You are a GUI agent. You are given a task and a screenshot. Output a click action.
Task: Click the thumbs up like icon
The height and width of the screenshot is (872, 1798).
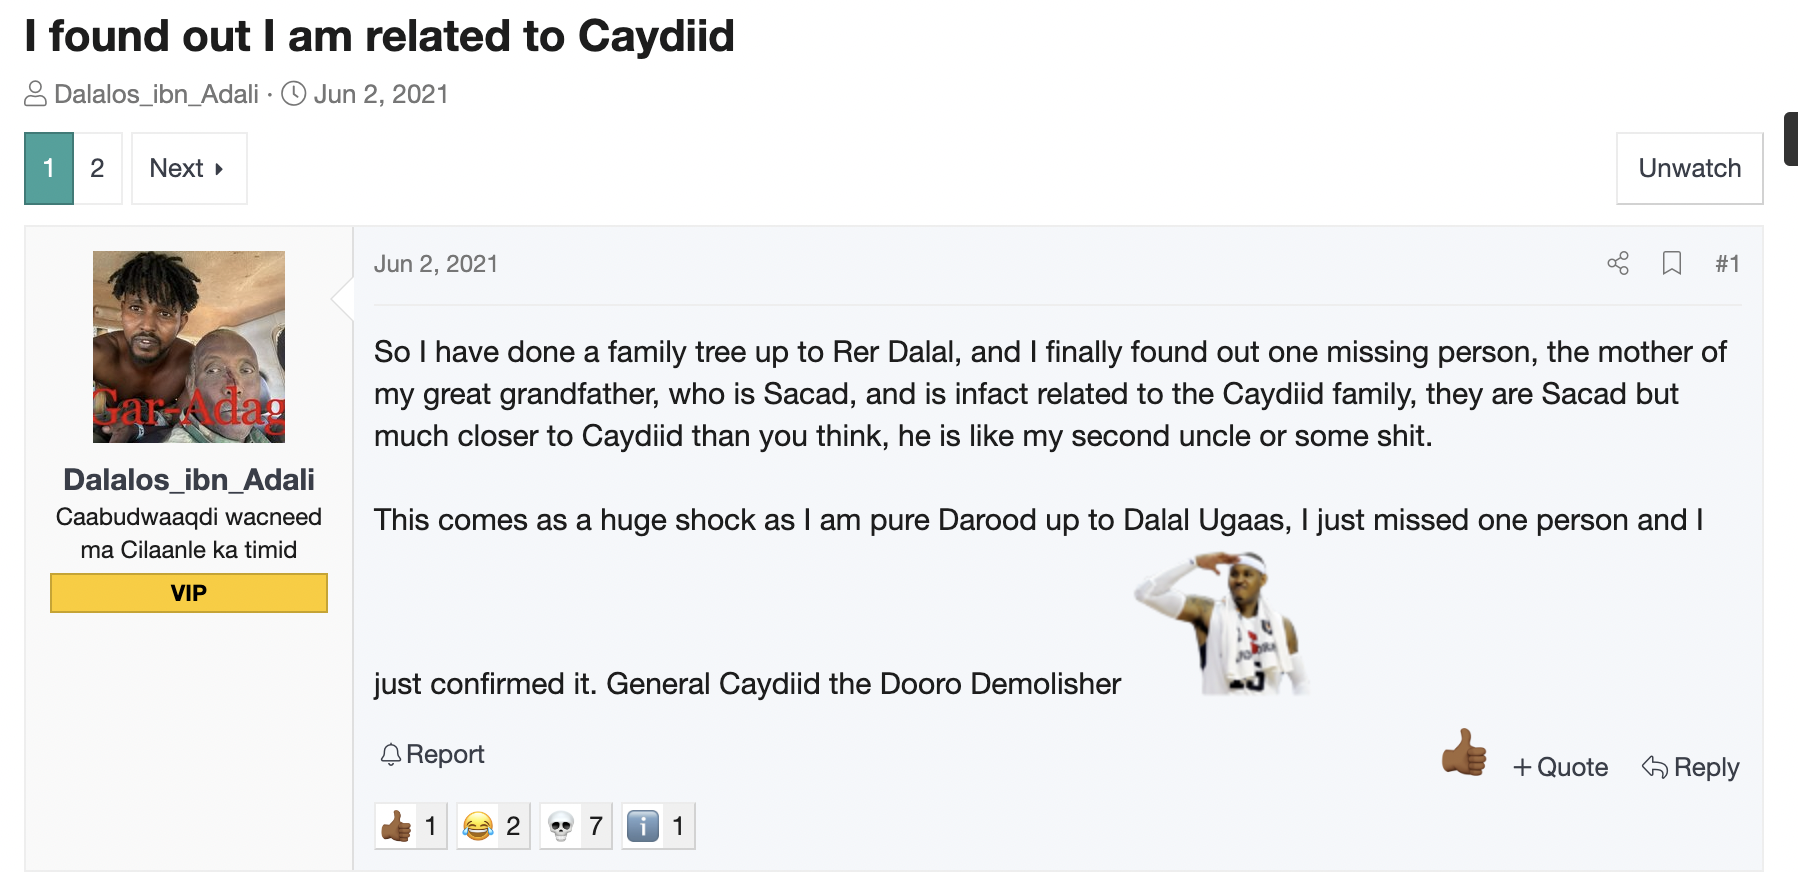(1464, 753)
